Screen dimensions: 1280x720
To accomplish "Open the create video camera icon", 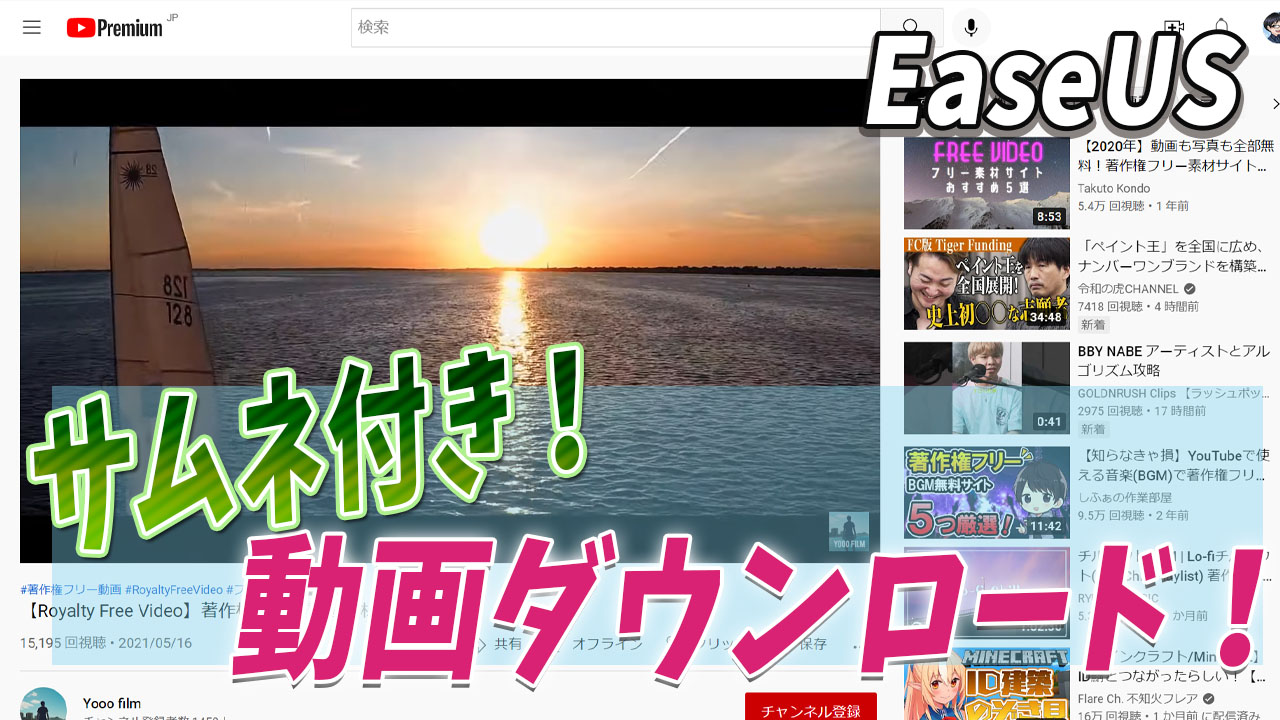I will tap(1174, 27).
